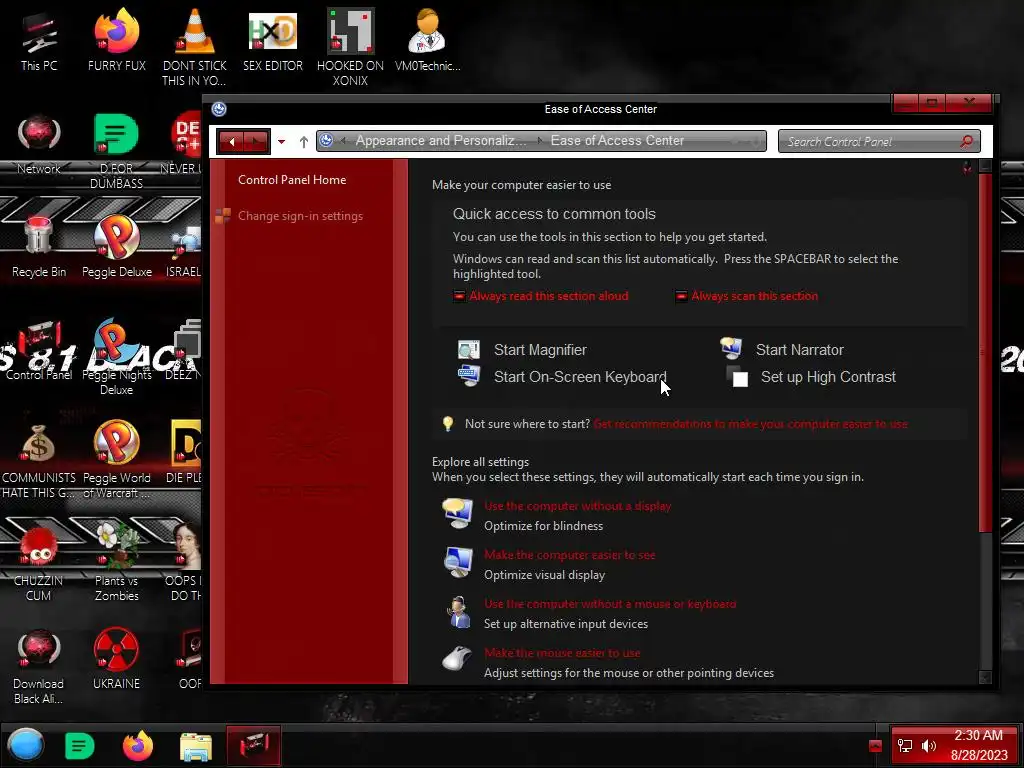
Task: Open the Start orb on taskbar
Action: (26, 746)
